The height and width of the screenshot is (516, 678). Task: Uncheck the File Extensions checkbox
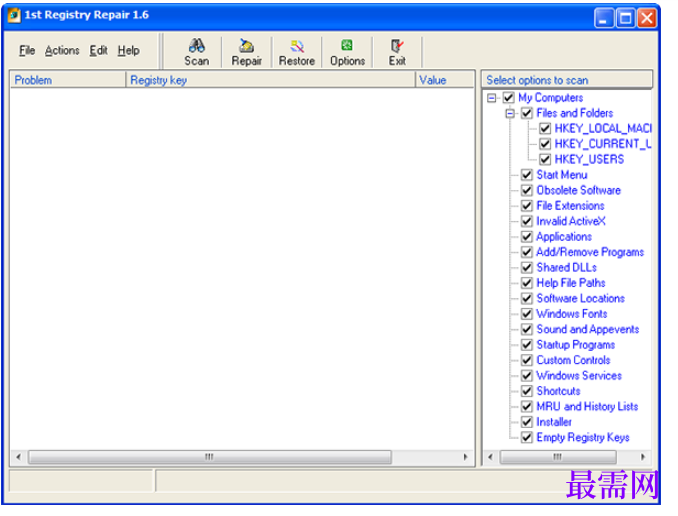click(527, 206)
